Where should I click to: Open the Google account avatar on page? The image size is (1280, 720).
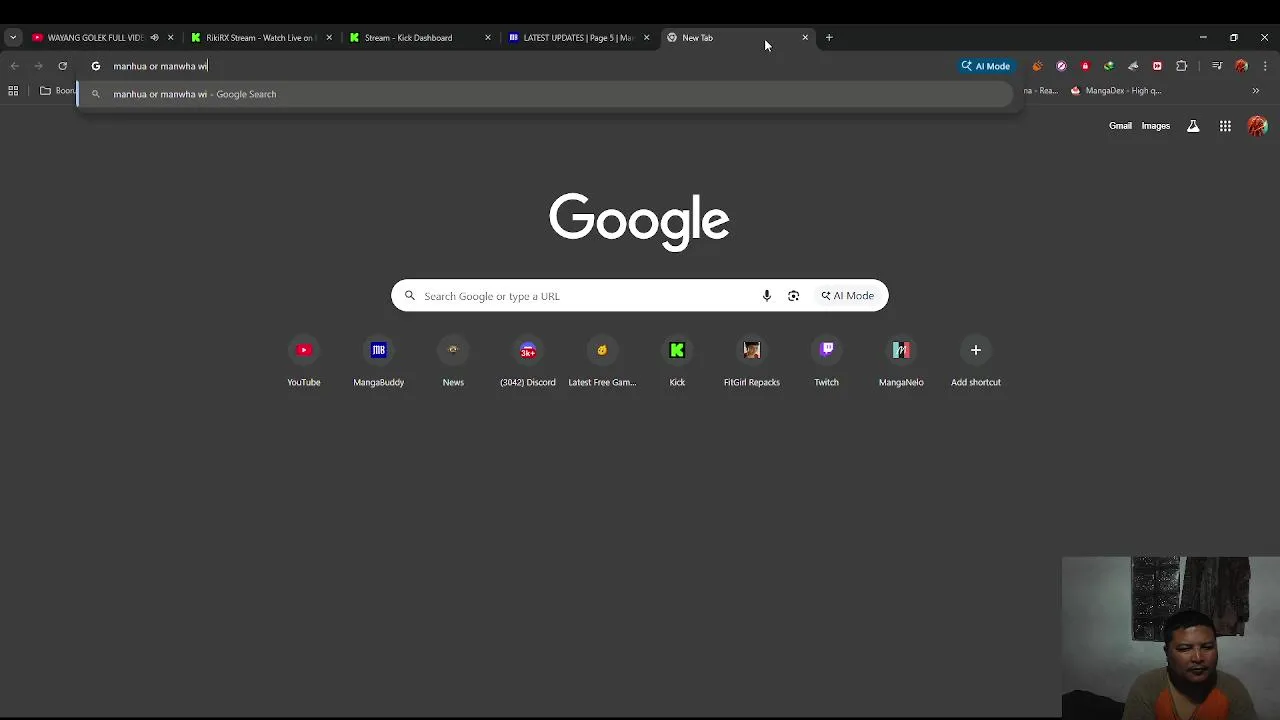click(1257, 126)
